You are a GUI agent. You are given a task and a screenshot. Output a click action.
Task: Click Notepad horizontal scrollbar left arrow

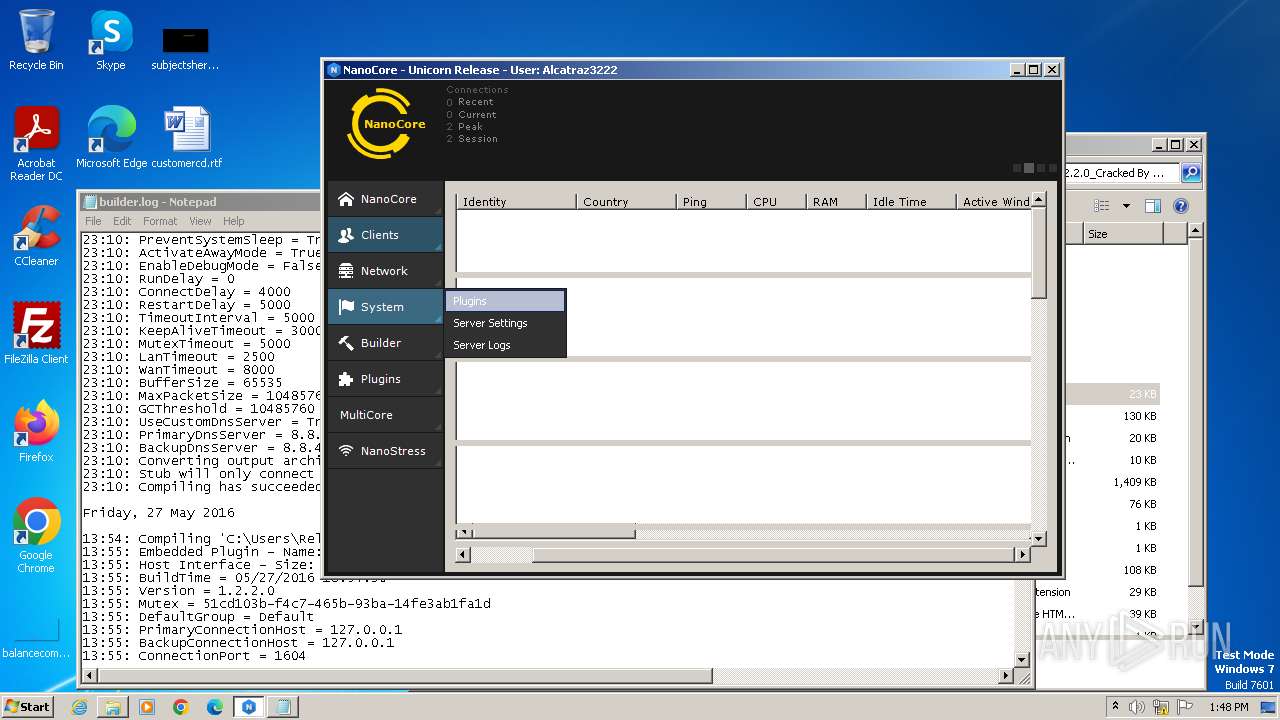[x=89, y=676]
